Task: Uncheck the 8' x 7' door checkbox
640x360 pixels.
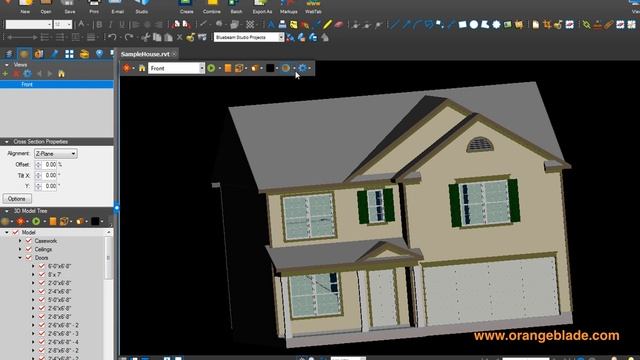Action: click(x=42, y=275)
